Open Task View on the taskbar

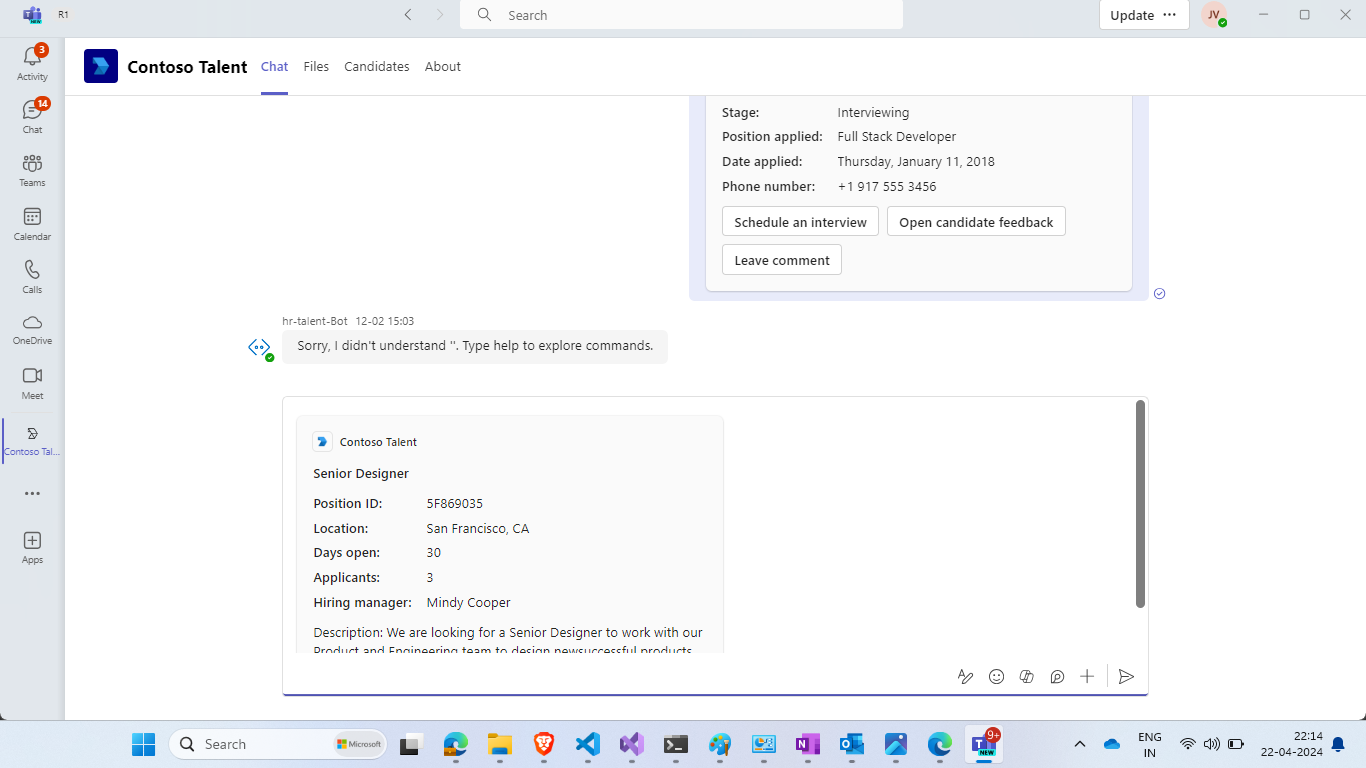tap(410, 744)
